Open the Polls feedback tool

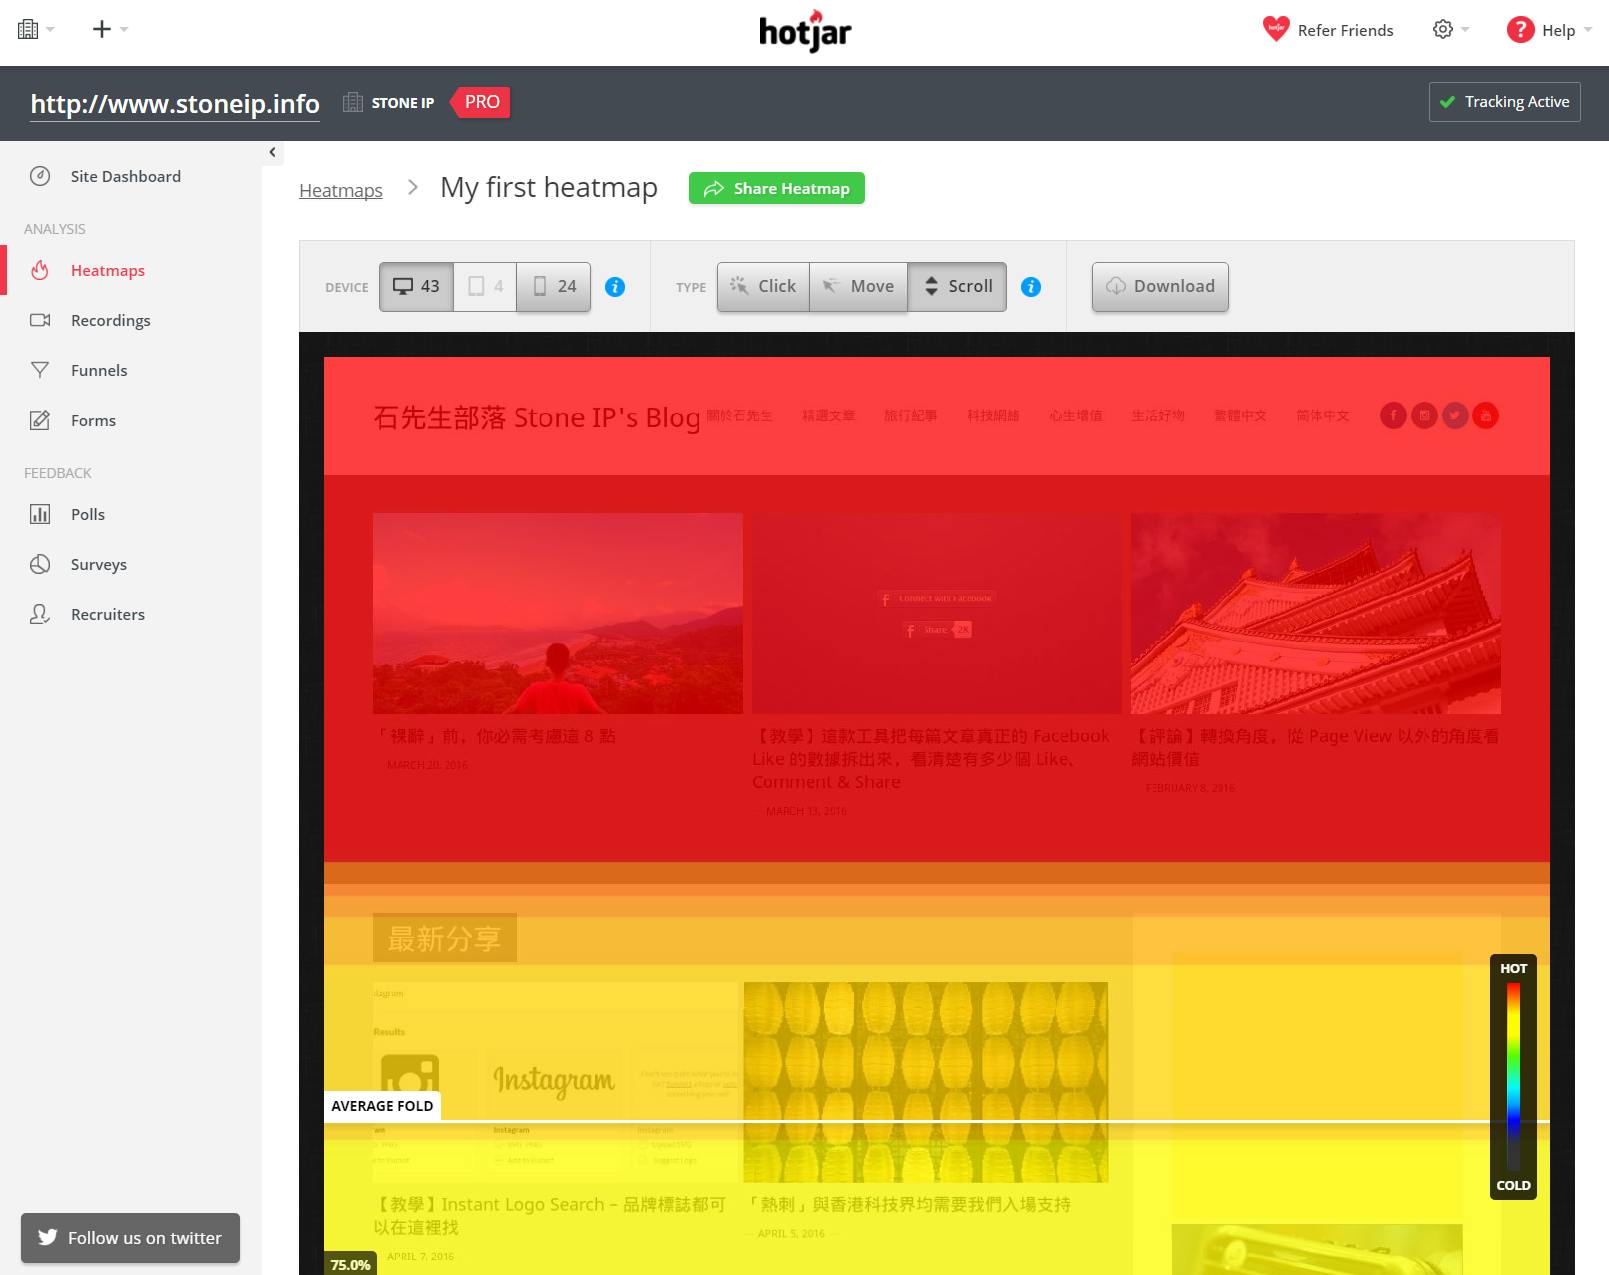pos(87,514)
